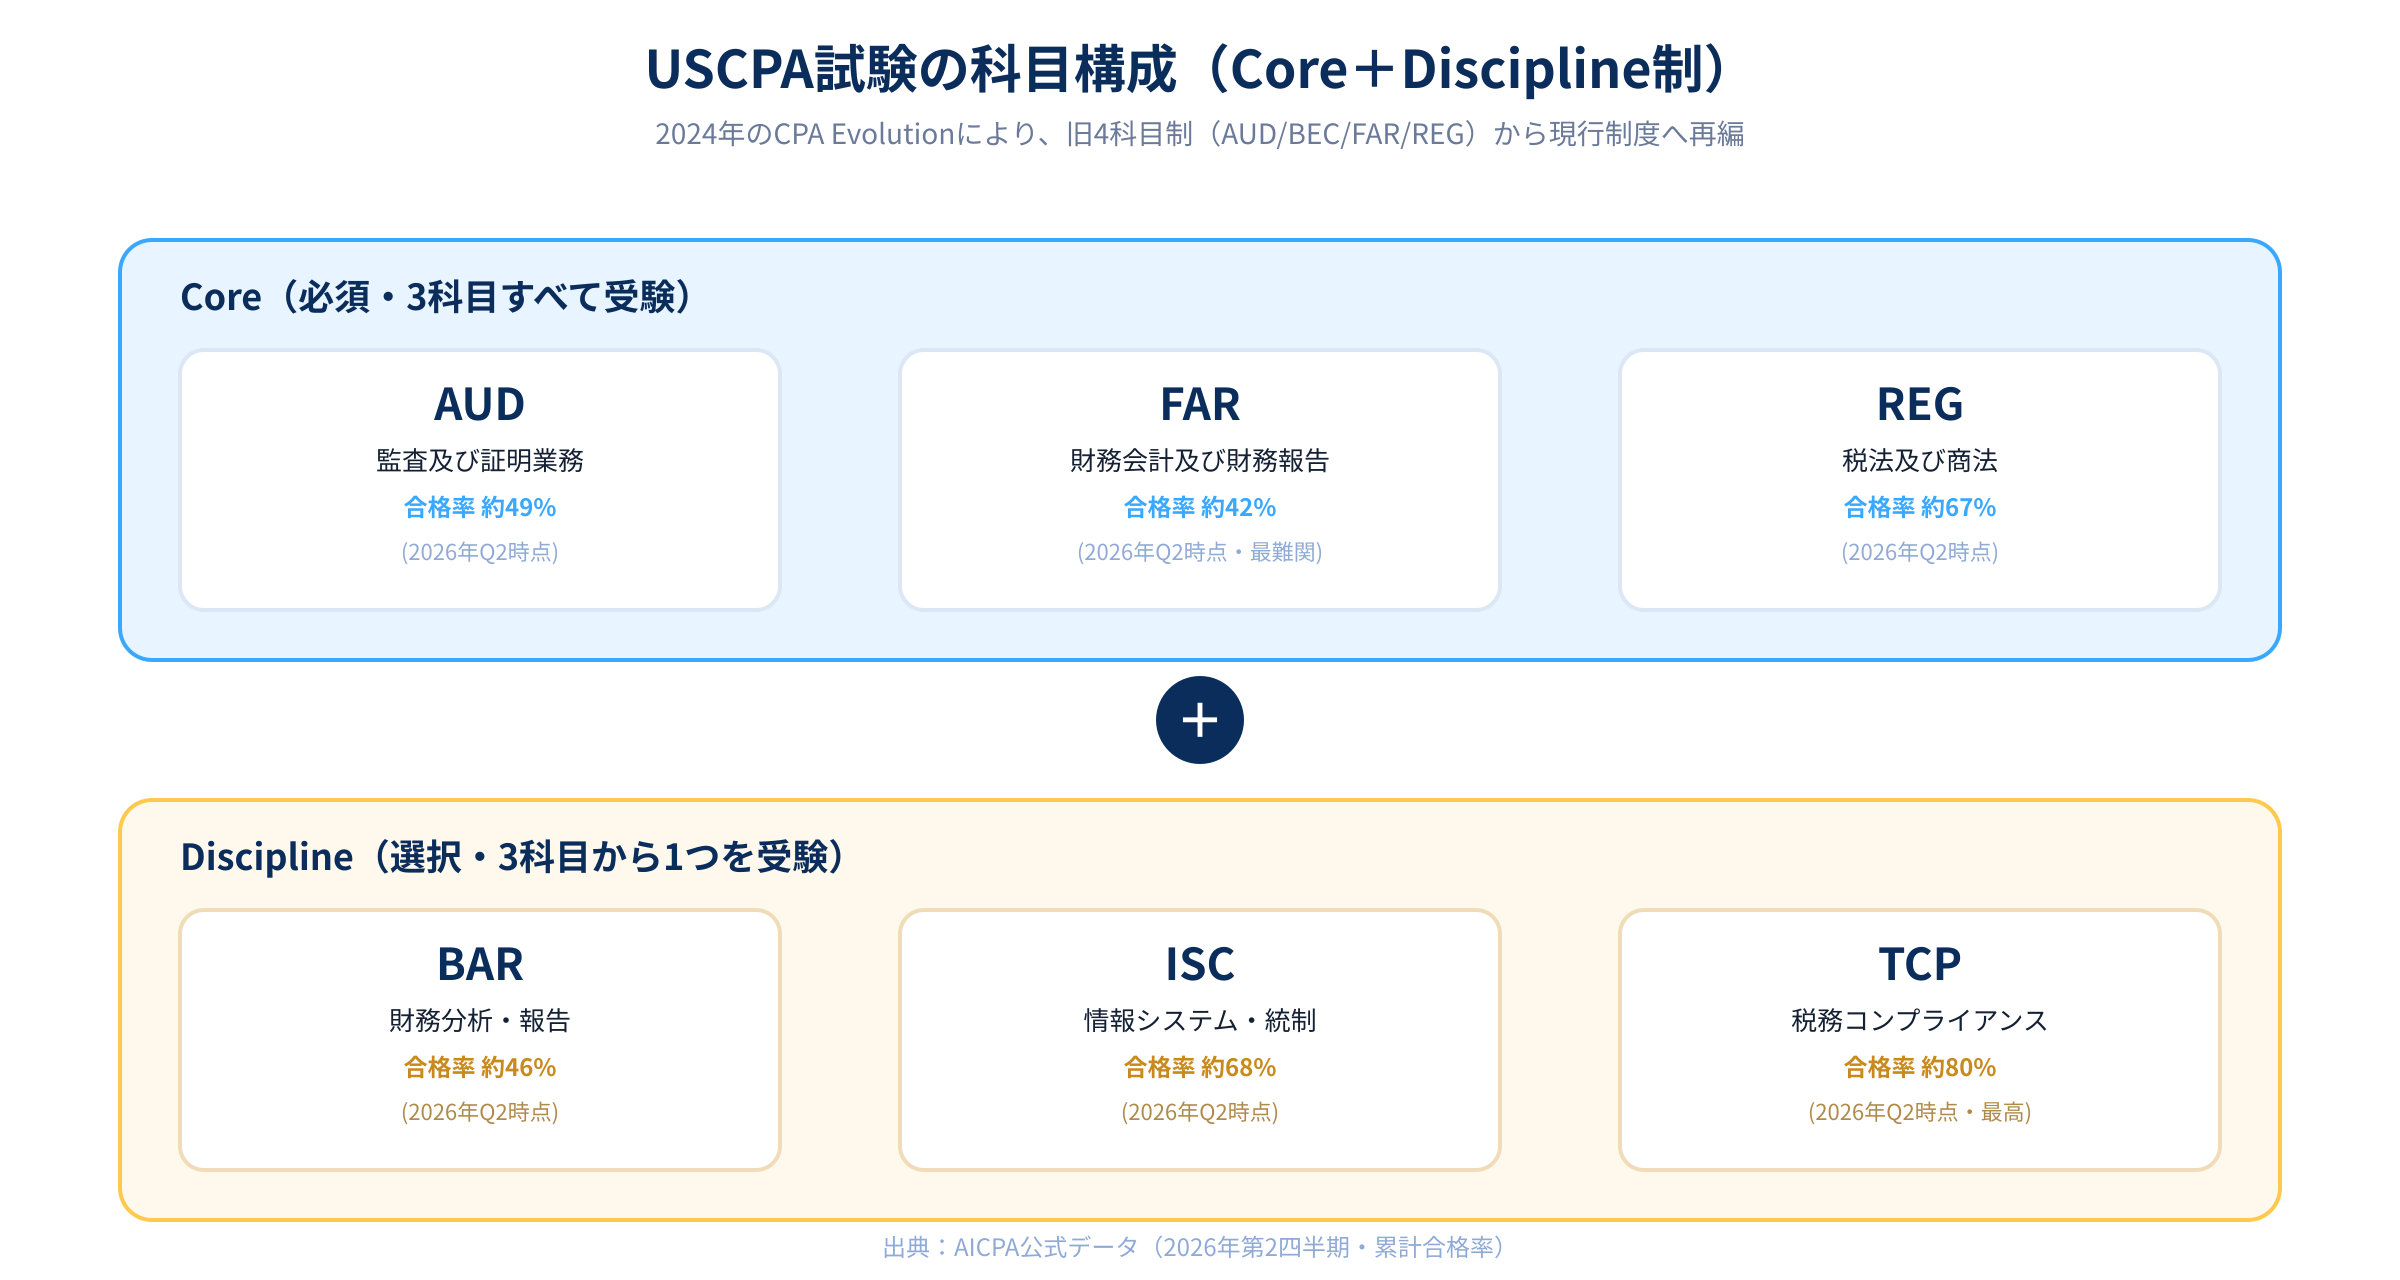Select the TCP subject card
This screenshot has height=1280, width=2400.
coord(1920,1040)
